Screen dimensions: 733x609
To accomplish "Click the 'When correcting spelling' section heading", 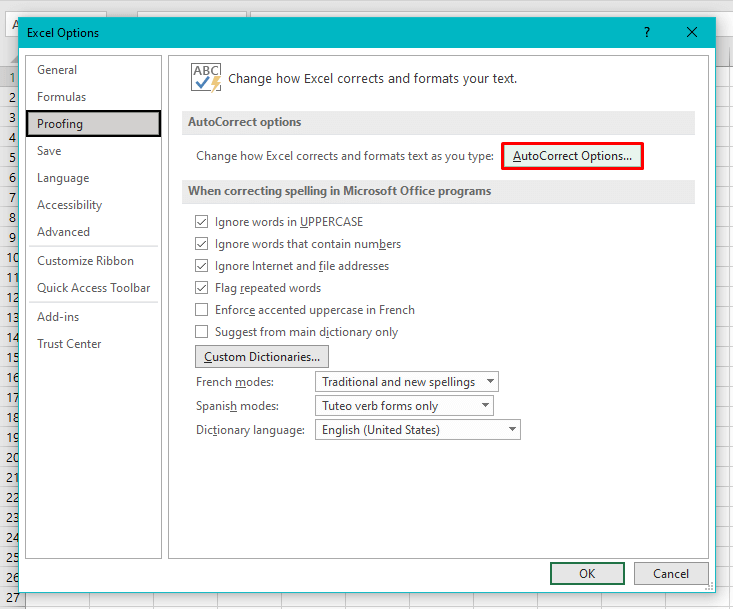I will pos(339,191).
